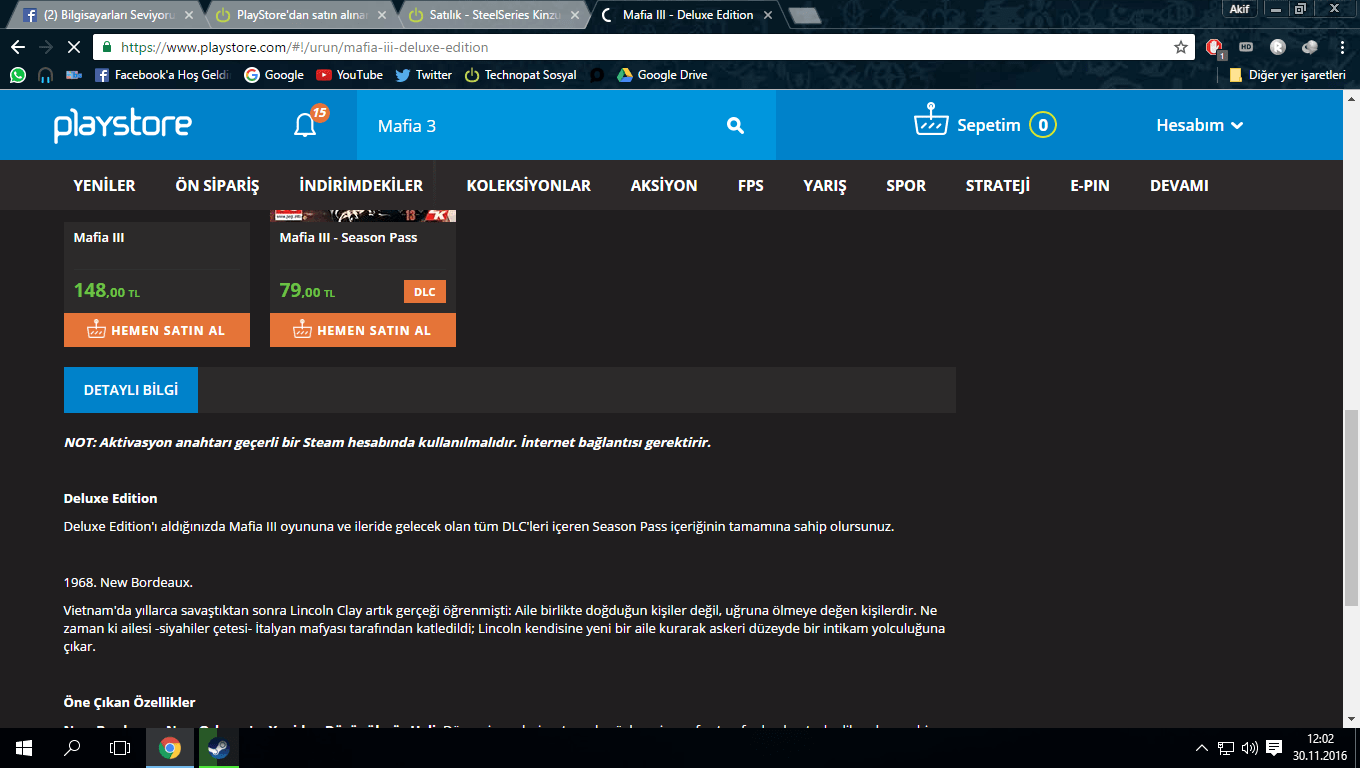Click the cloud-shaped extension icon
This screenshot has height=768, width=1360.
[x=1309, y=47]
